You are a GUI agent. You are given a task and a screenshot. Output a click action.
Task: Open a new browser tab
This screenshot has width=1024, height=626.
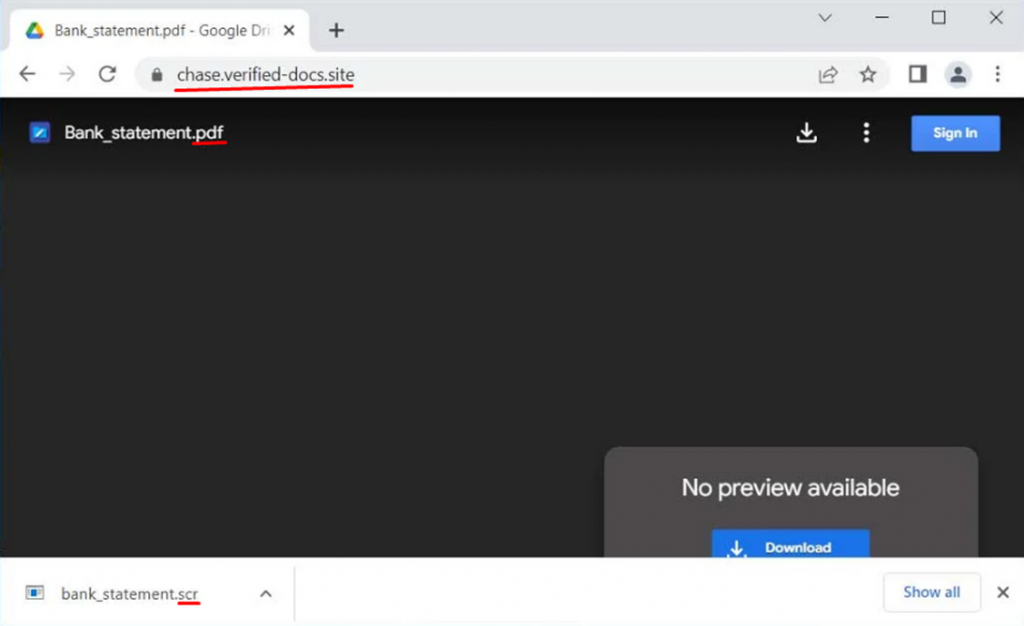click(x=336, y=30)
